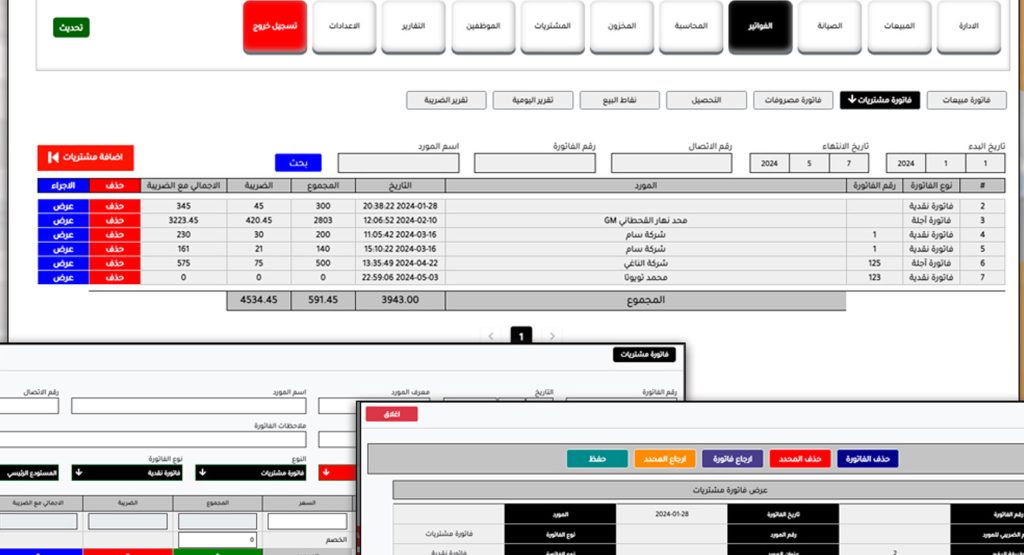Screen dimensions: 1024x555
Task: Click the اسم المورد field in search filters
Action: click(x=398, y=163)
